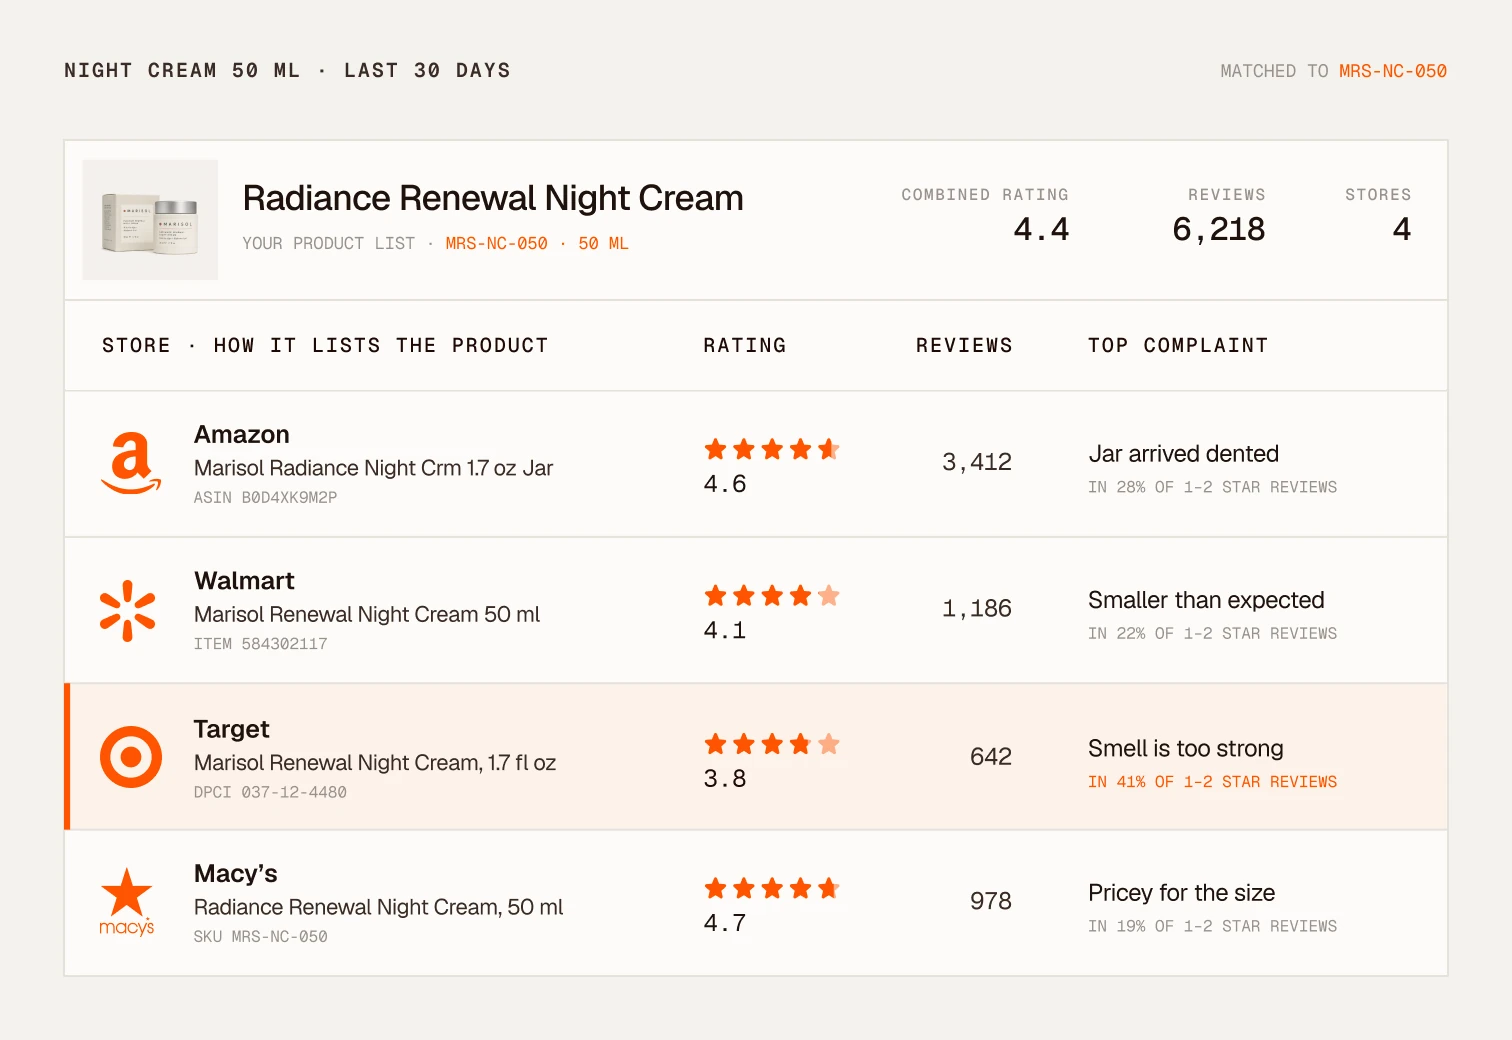This screenshot has width=1512, height=1040.
Task: Click the Radiance Renewal Night Cream title
Action: tap(493, 199)
